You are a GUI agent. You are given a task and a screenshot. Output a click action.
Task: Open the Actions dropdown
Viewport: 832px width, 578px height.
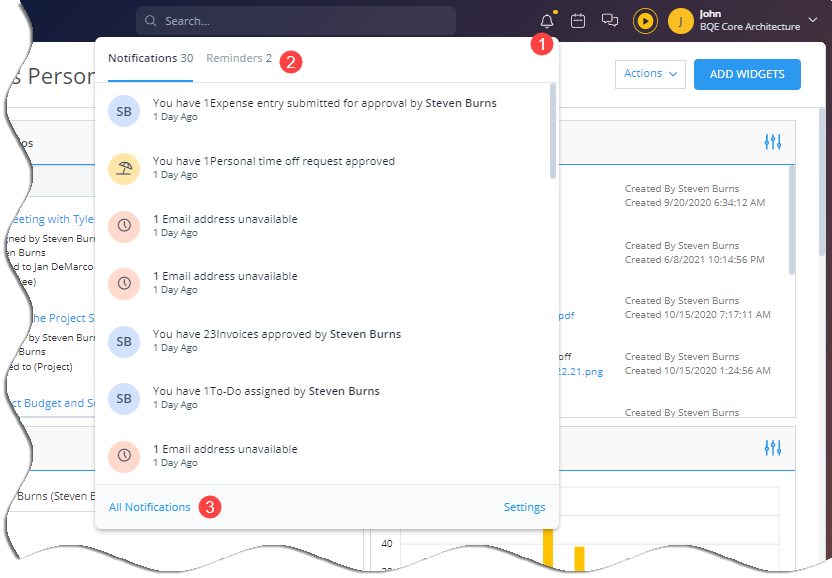650,74
